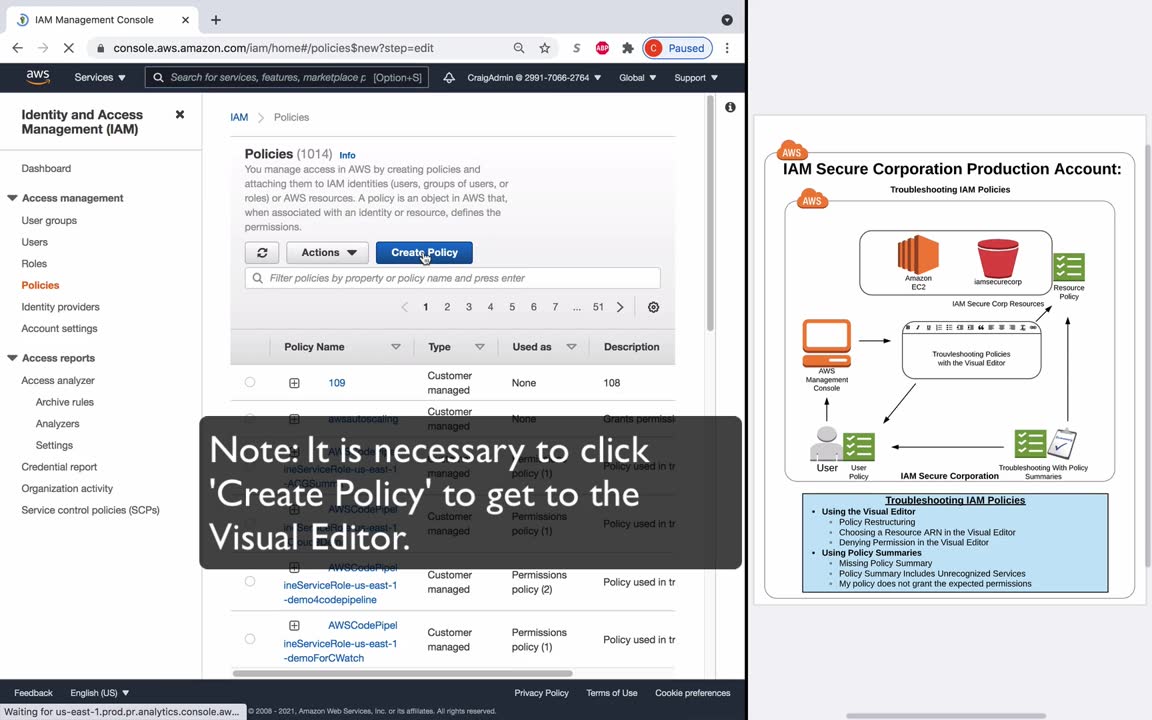Screen dimensions: 1152x720
Task: Change language via English (US) dropdown
Action: tap(99, 693)
